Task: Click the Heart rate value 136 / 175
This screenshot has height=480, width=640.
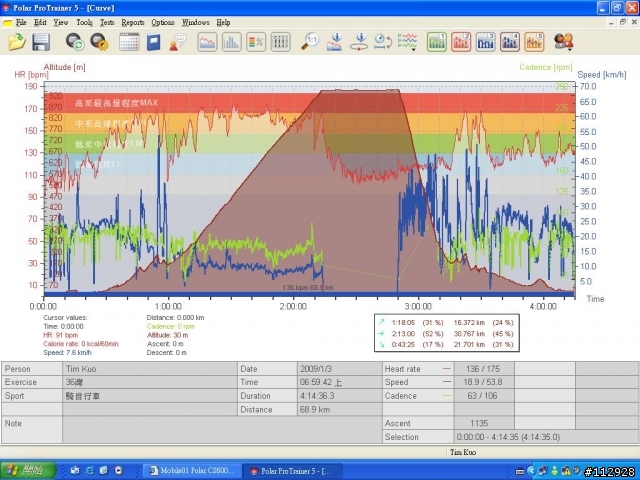Action: tap(484, 369)
